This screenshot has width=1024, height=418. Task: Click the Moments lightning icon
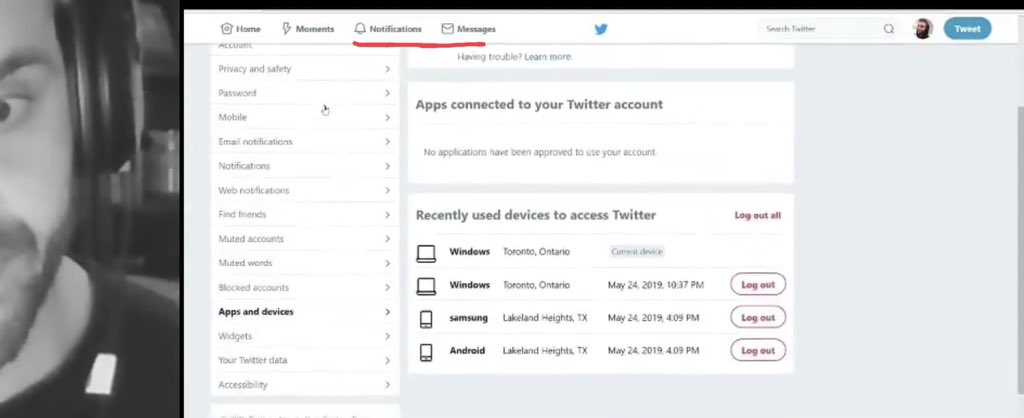286,29
